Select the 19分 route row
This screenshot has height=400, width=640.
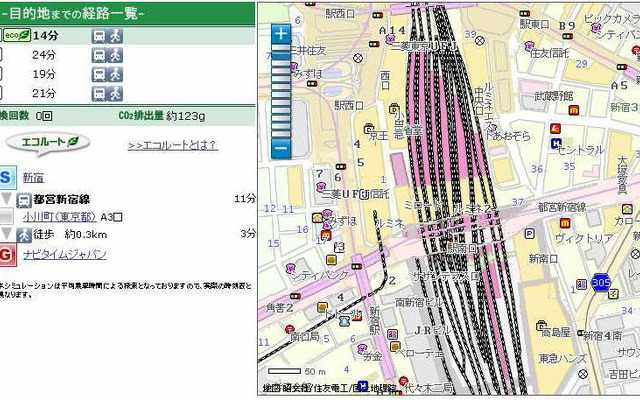click(127, 74)
